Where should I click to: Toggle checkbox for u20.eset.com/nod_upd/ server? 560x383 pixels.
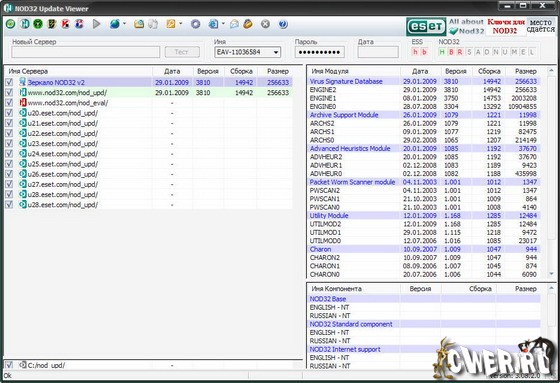(x=9, y=113)
